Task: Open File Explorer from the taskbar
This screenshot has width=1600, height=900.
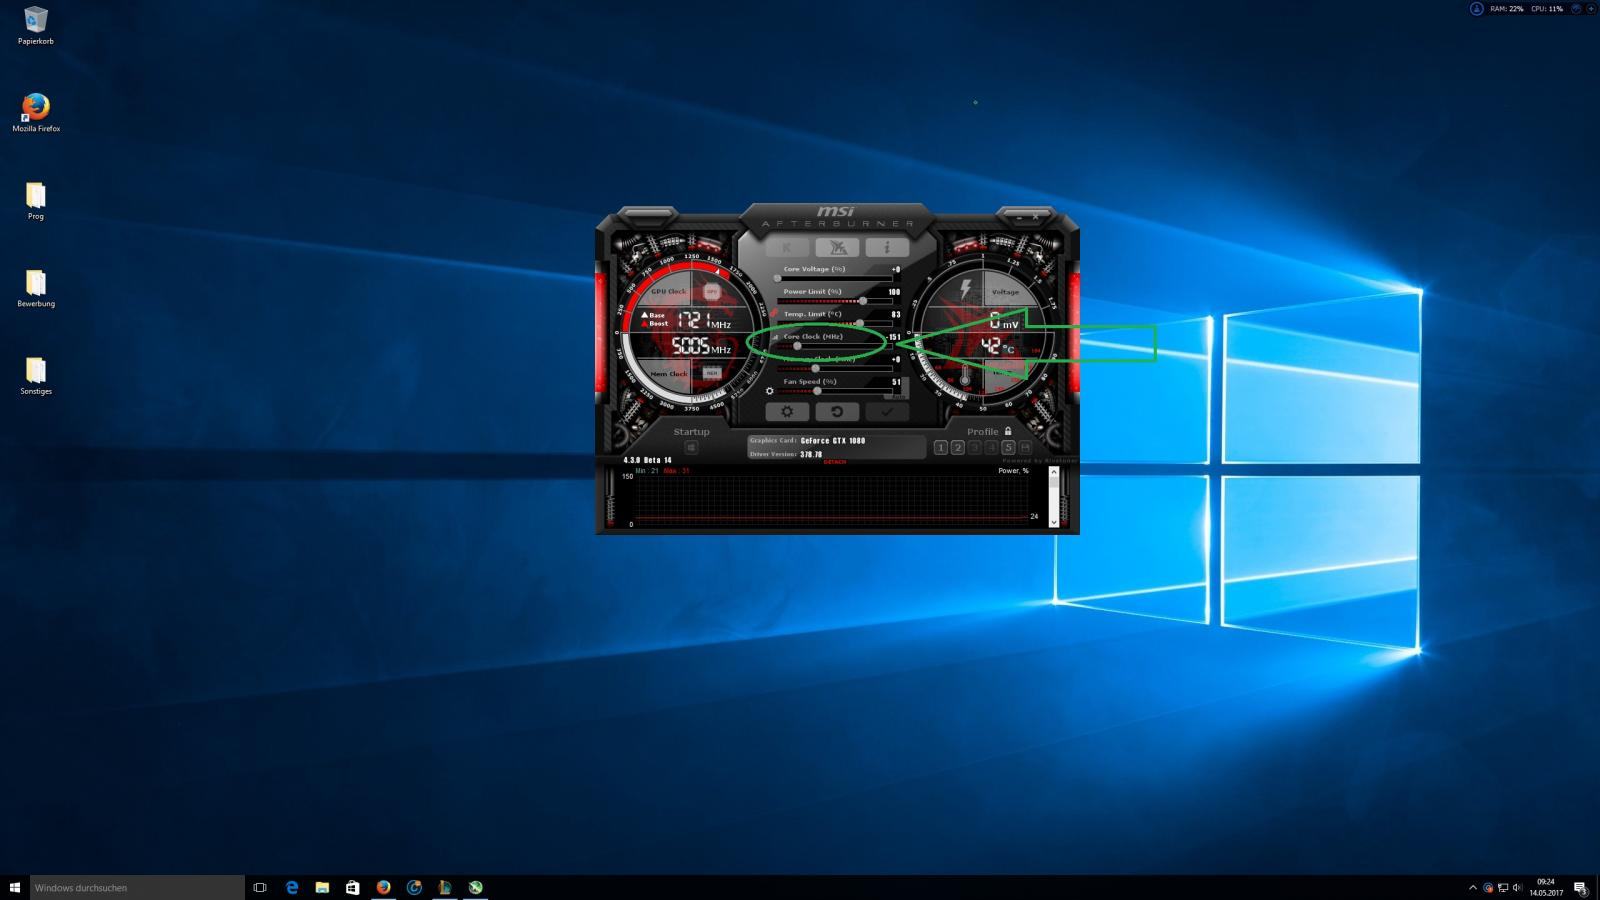Action: click(x=322, y=887)
